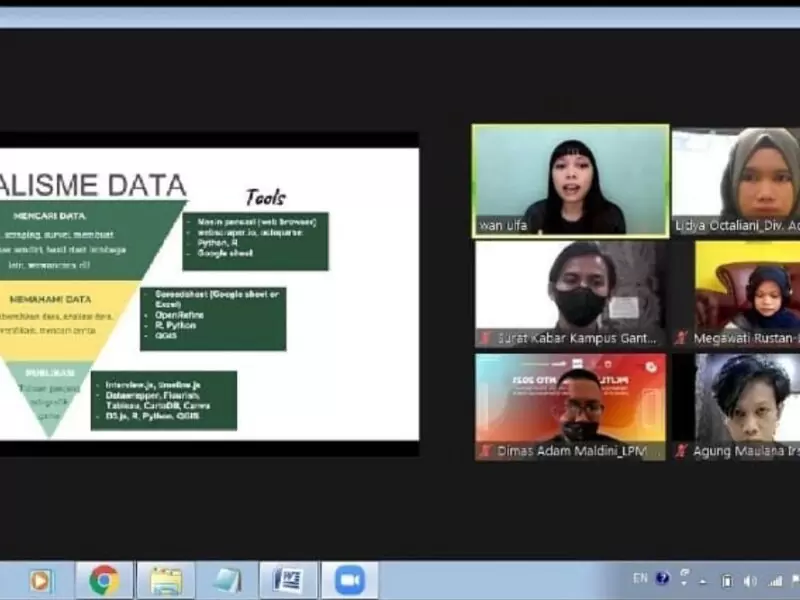
Task: Open Microsoft Word from the taskbar
Action: 289,581
